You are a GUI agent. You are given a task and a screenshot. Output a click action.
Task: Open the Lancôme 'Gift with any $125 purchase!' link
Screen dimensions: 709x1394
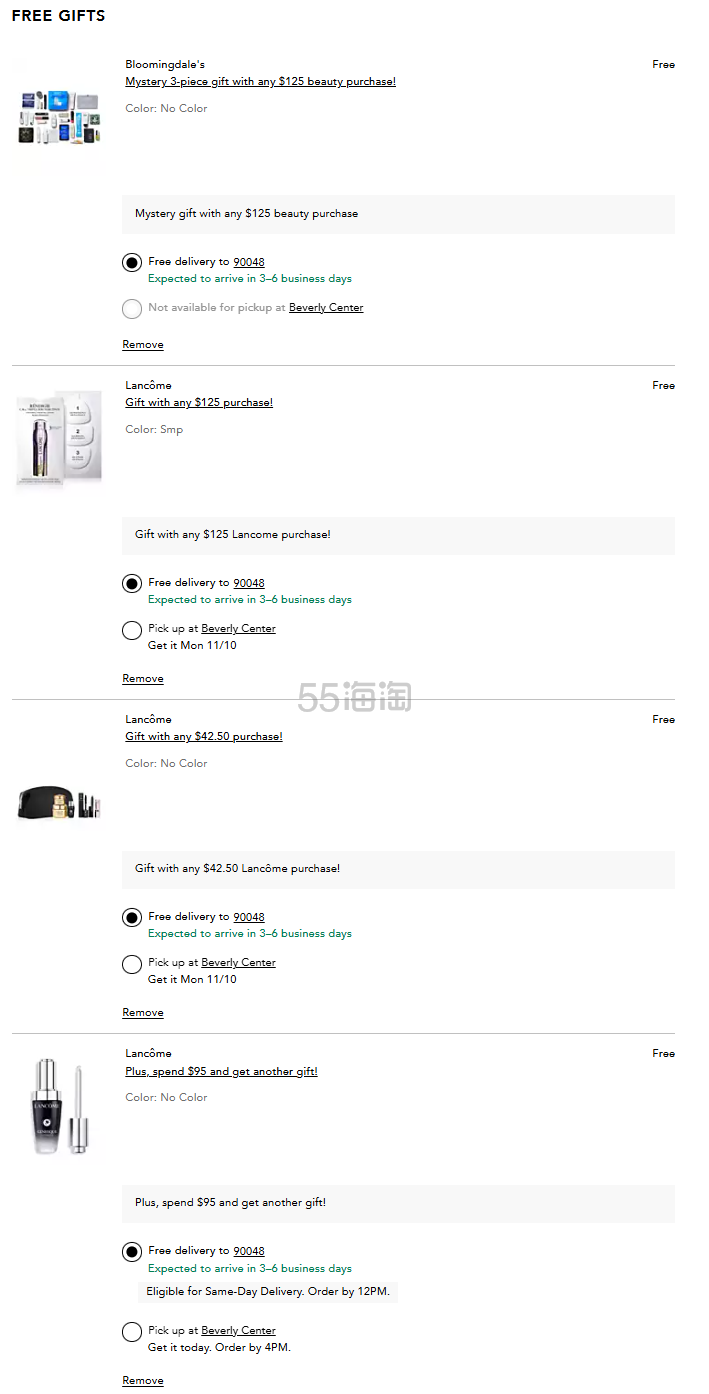(x=199, y=403)
